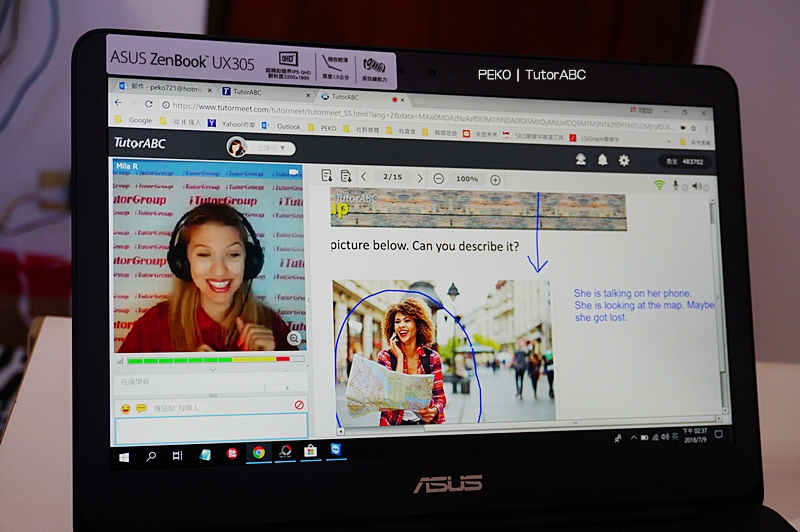800x532 pixels.
Task: Click the speech bubble icon in chat
Action: tap(141, 408)
